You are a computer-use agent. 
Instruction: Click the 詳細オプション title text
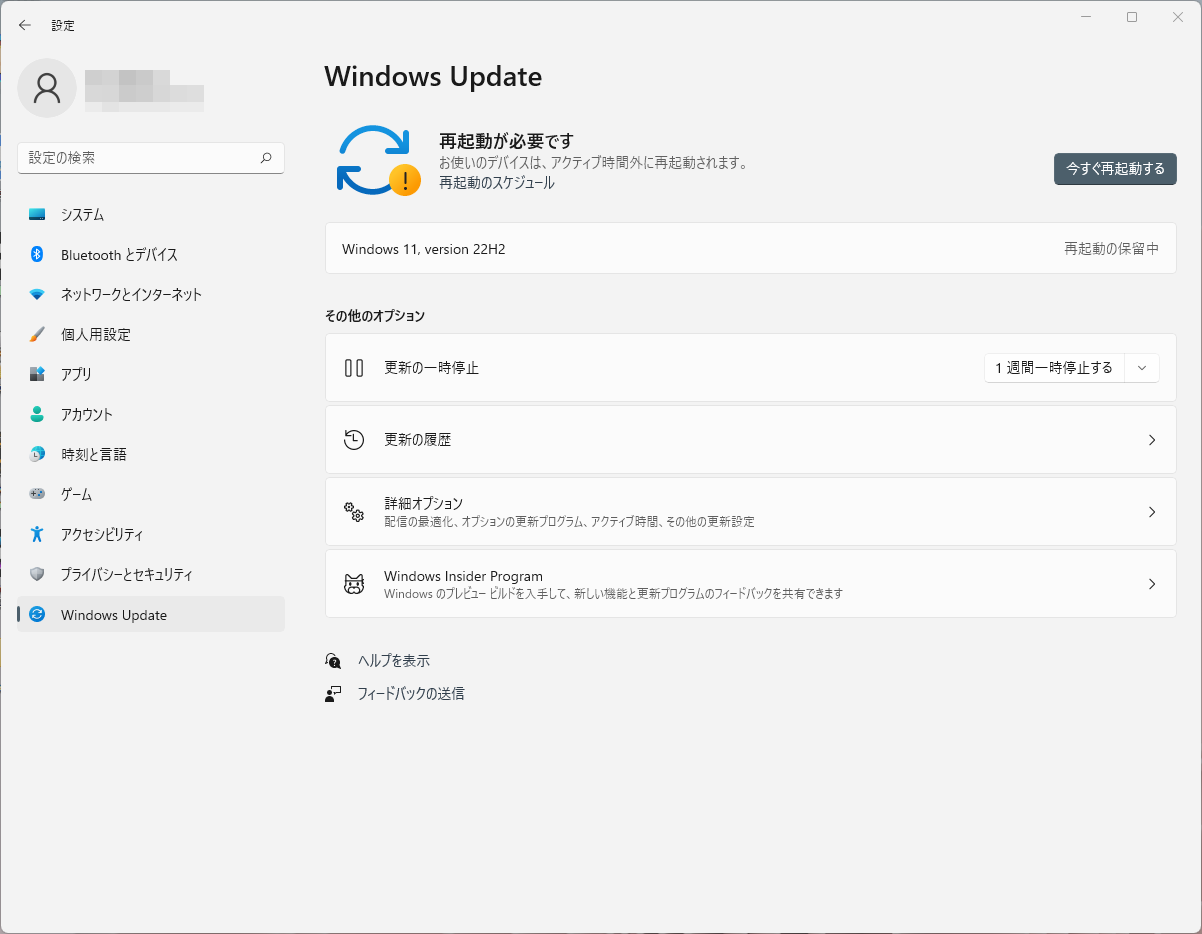pos(424,504)
